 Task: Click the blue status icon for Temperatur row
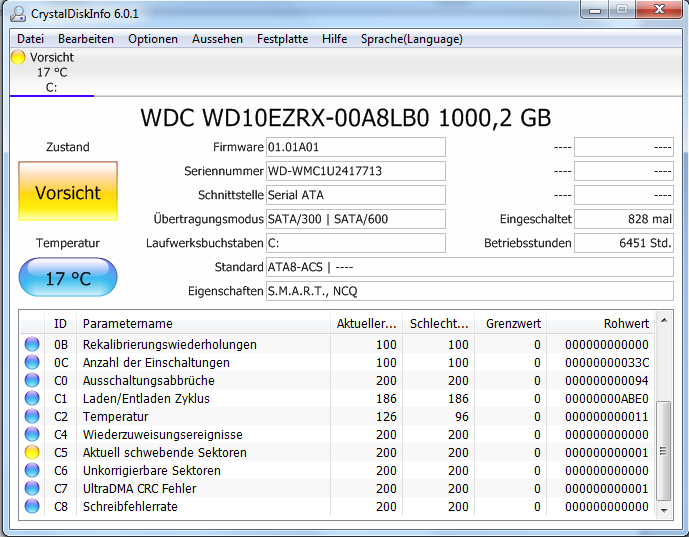coord(32,416)
